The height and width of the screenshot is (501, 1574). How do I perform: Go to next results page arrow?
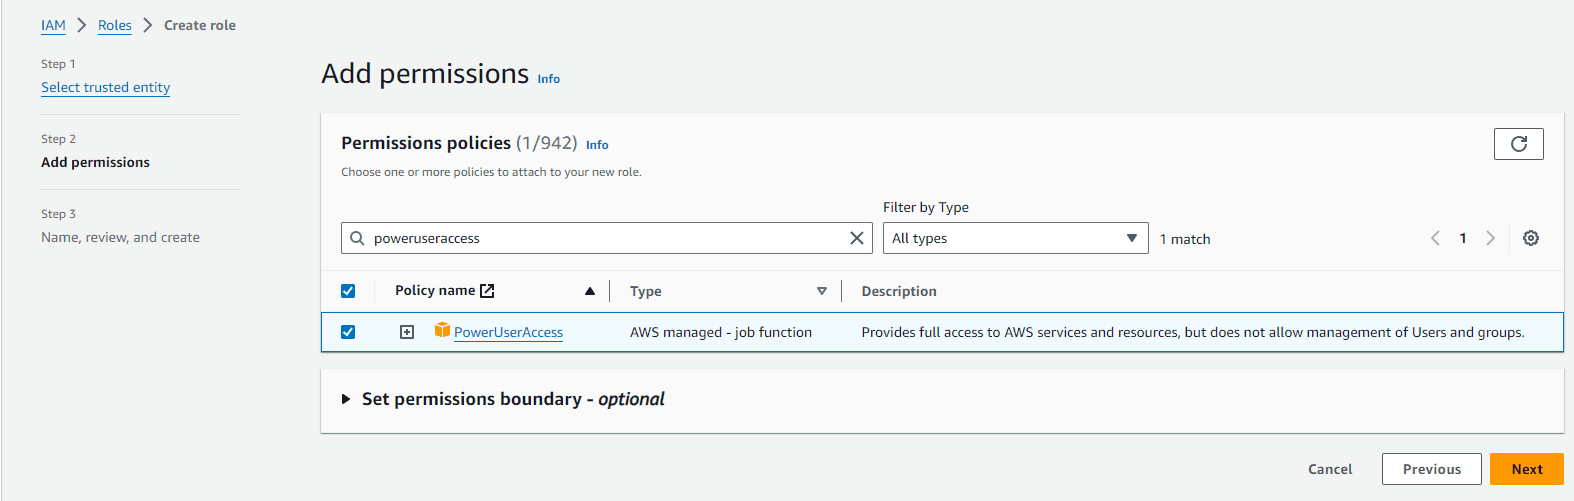click(x=1490, y=238)
